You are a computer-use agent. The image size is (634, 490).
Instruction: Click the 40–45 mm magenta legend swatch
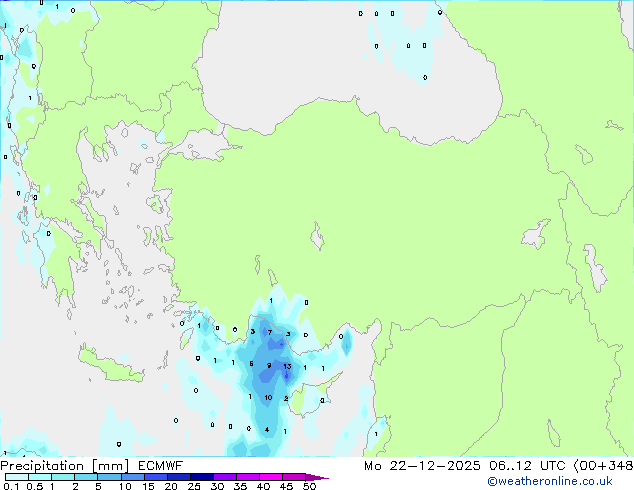pyautogui.click(x=271, y=477)
